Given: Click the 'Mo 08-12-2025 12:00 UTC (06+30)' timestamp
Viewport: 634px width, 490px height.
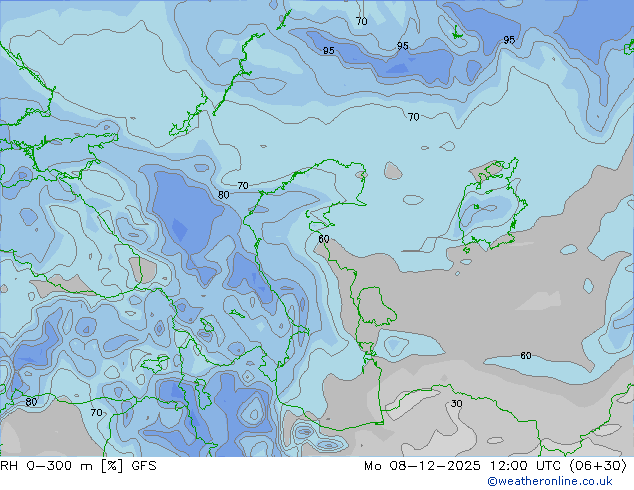Looking at the screenshot, I should point(496,466).
